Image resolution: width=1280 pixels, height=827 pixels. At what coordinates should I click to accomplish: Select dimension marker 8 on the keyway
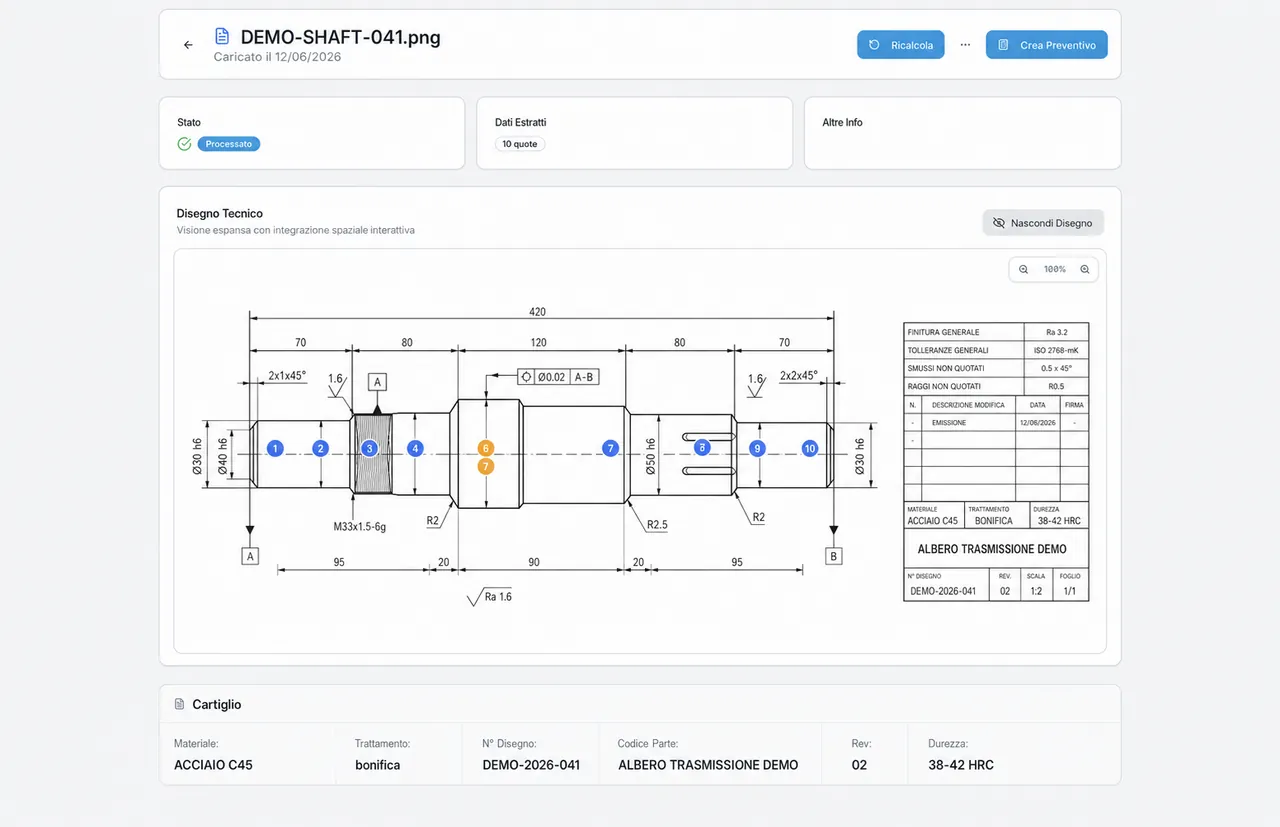tap(702, 449)
